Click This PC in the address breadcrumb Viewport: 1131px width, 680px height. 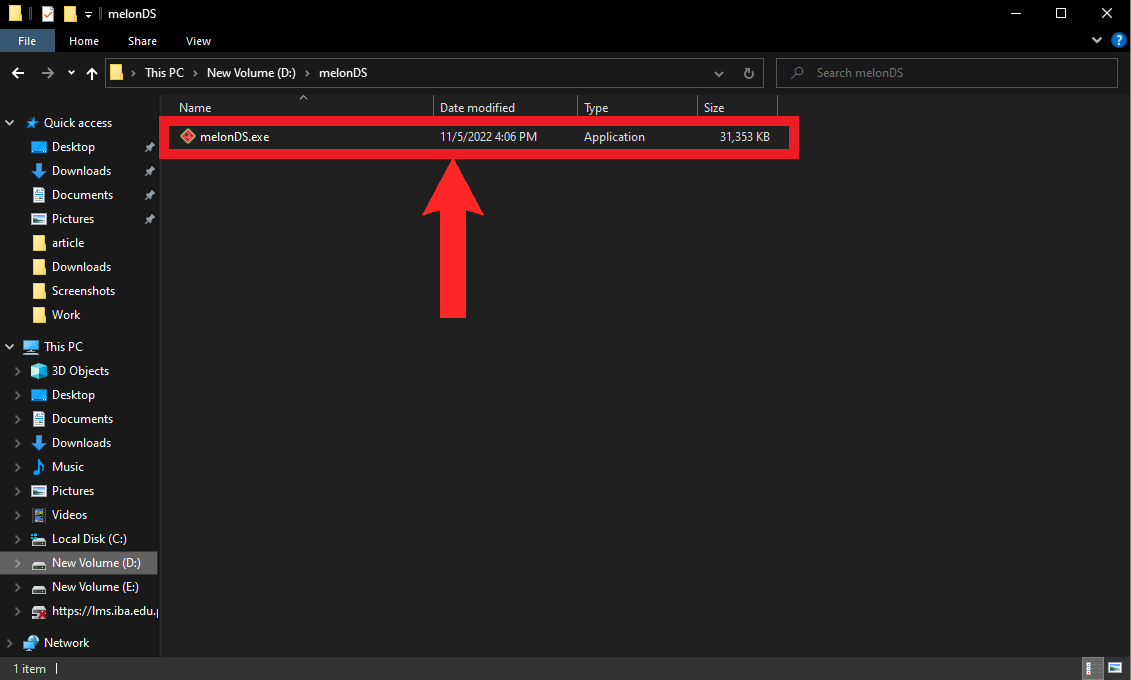pyautogui.click(x=164, y=73)
